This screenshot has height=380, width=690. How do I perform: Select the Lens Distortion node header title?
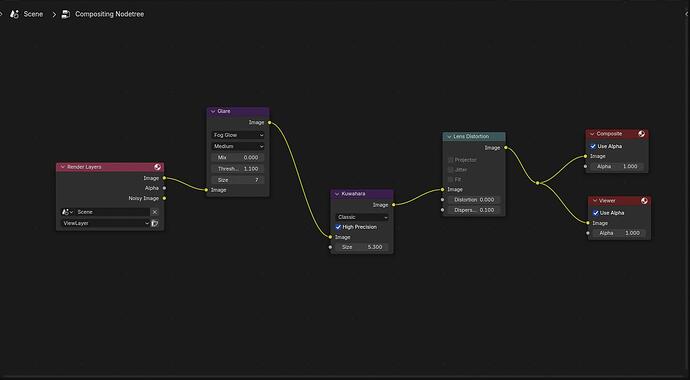[x=471, y=137]
